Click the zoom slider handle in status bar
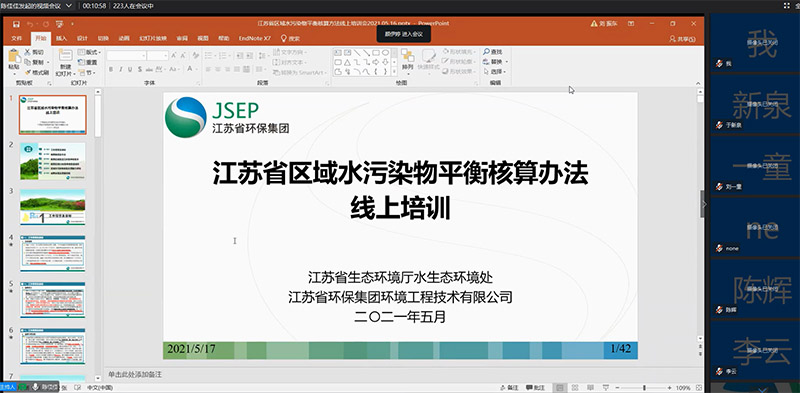This screenshot has height=393, width=800. 644,388
